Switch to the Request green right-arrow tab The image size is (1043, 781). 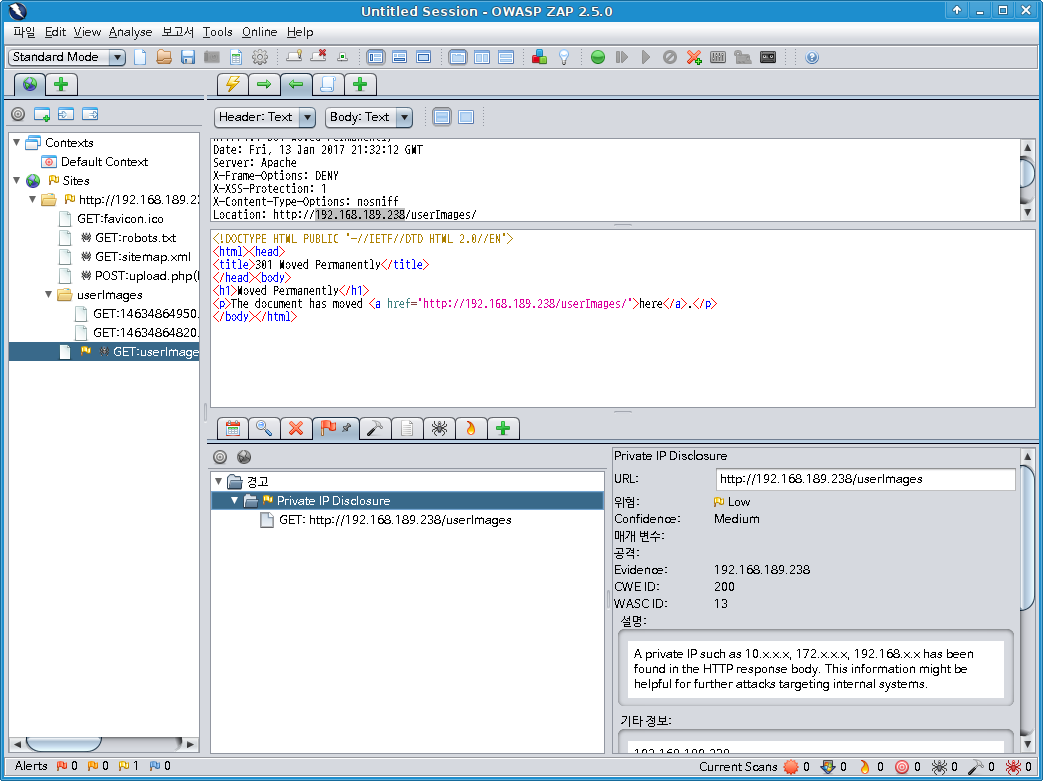(264, 84)
